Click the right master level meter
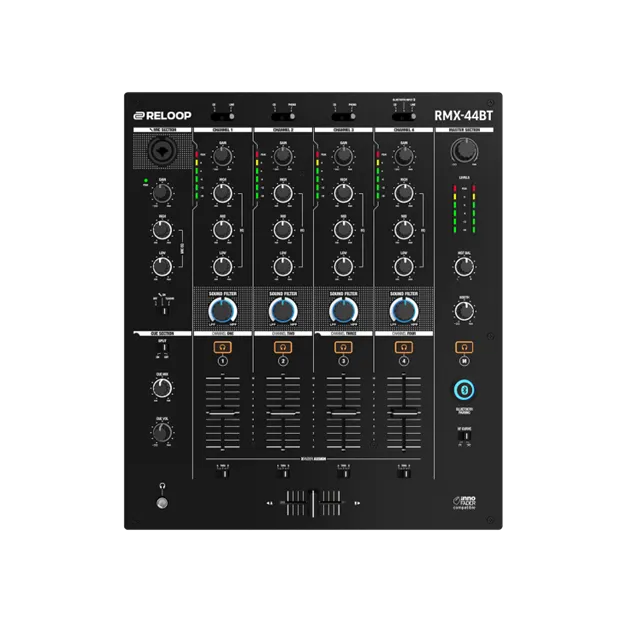The image size is (626, 626). tap(474, 209)
